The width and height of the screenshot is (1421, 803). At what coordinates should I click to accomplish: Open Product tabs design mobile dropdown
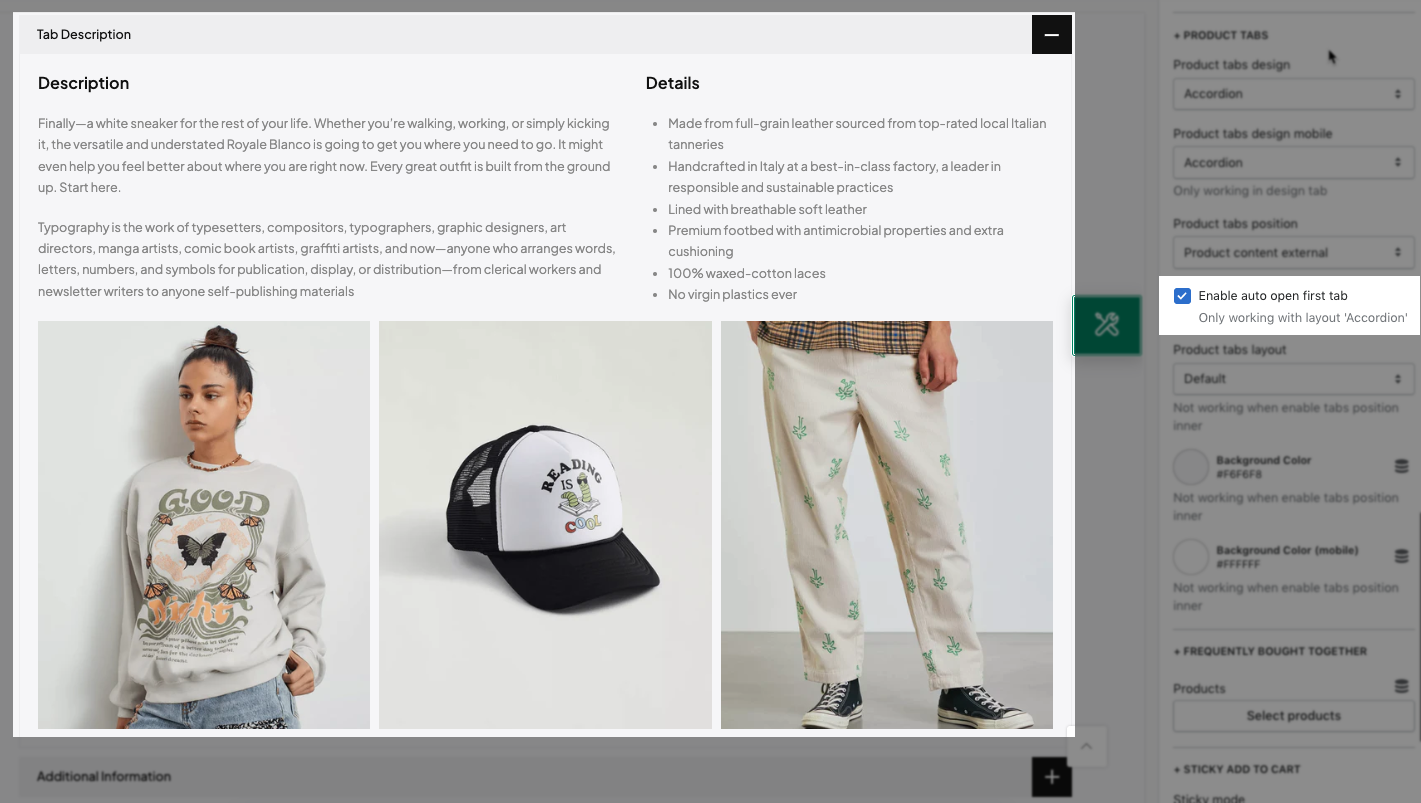tap(1293, 162)
